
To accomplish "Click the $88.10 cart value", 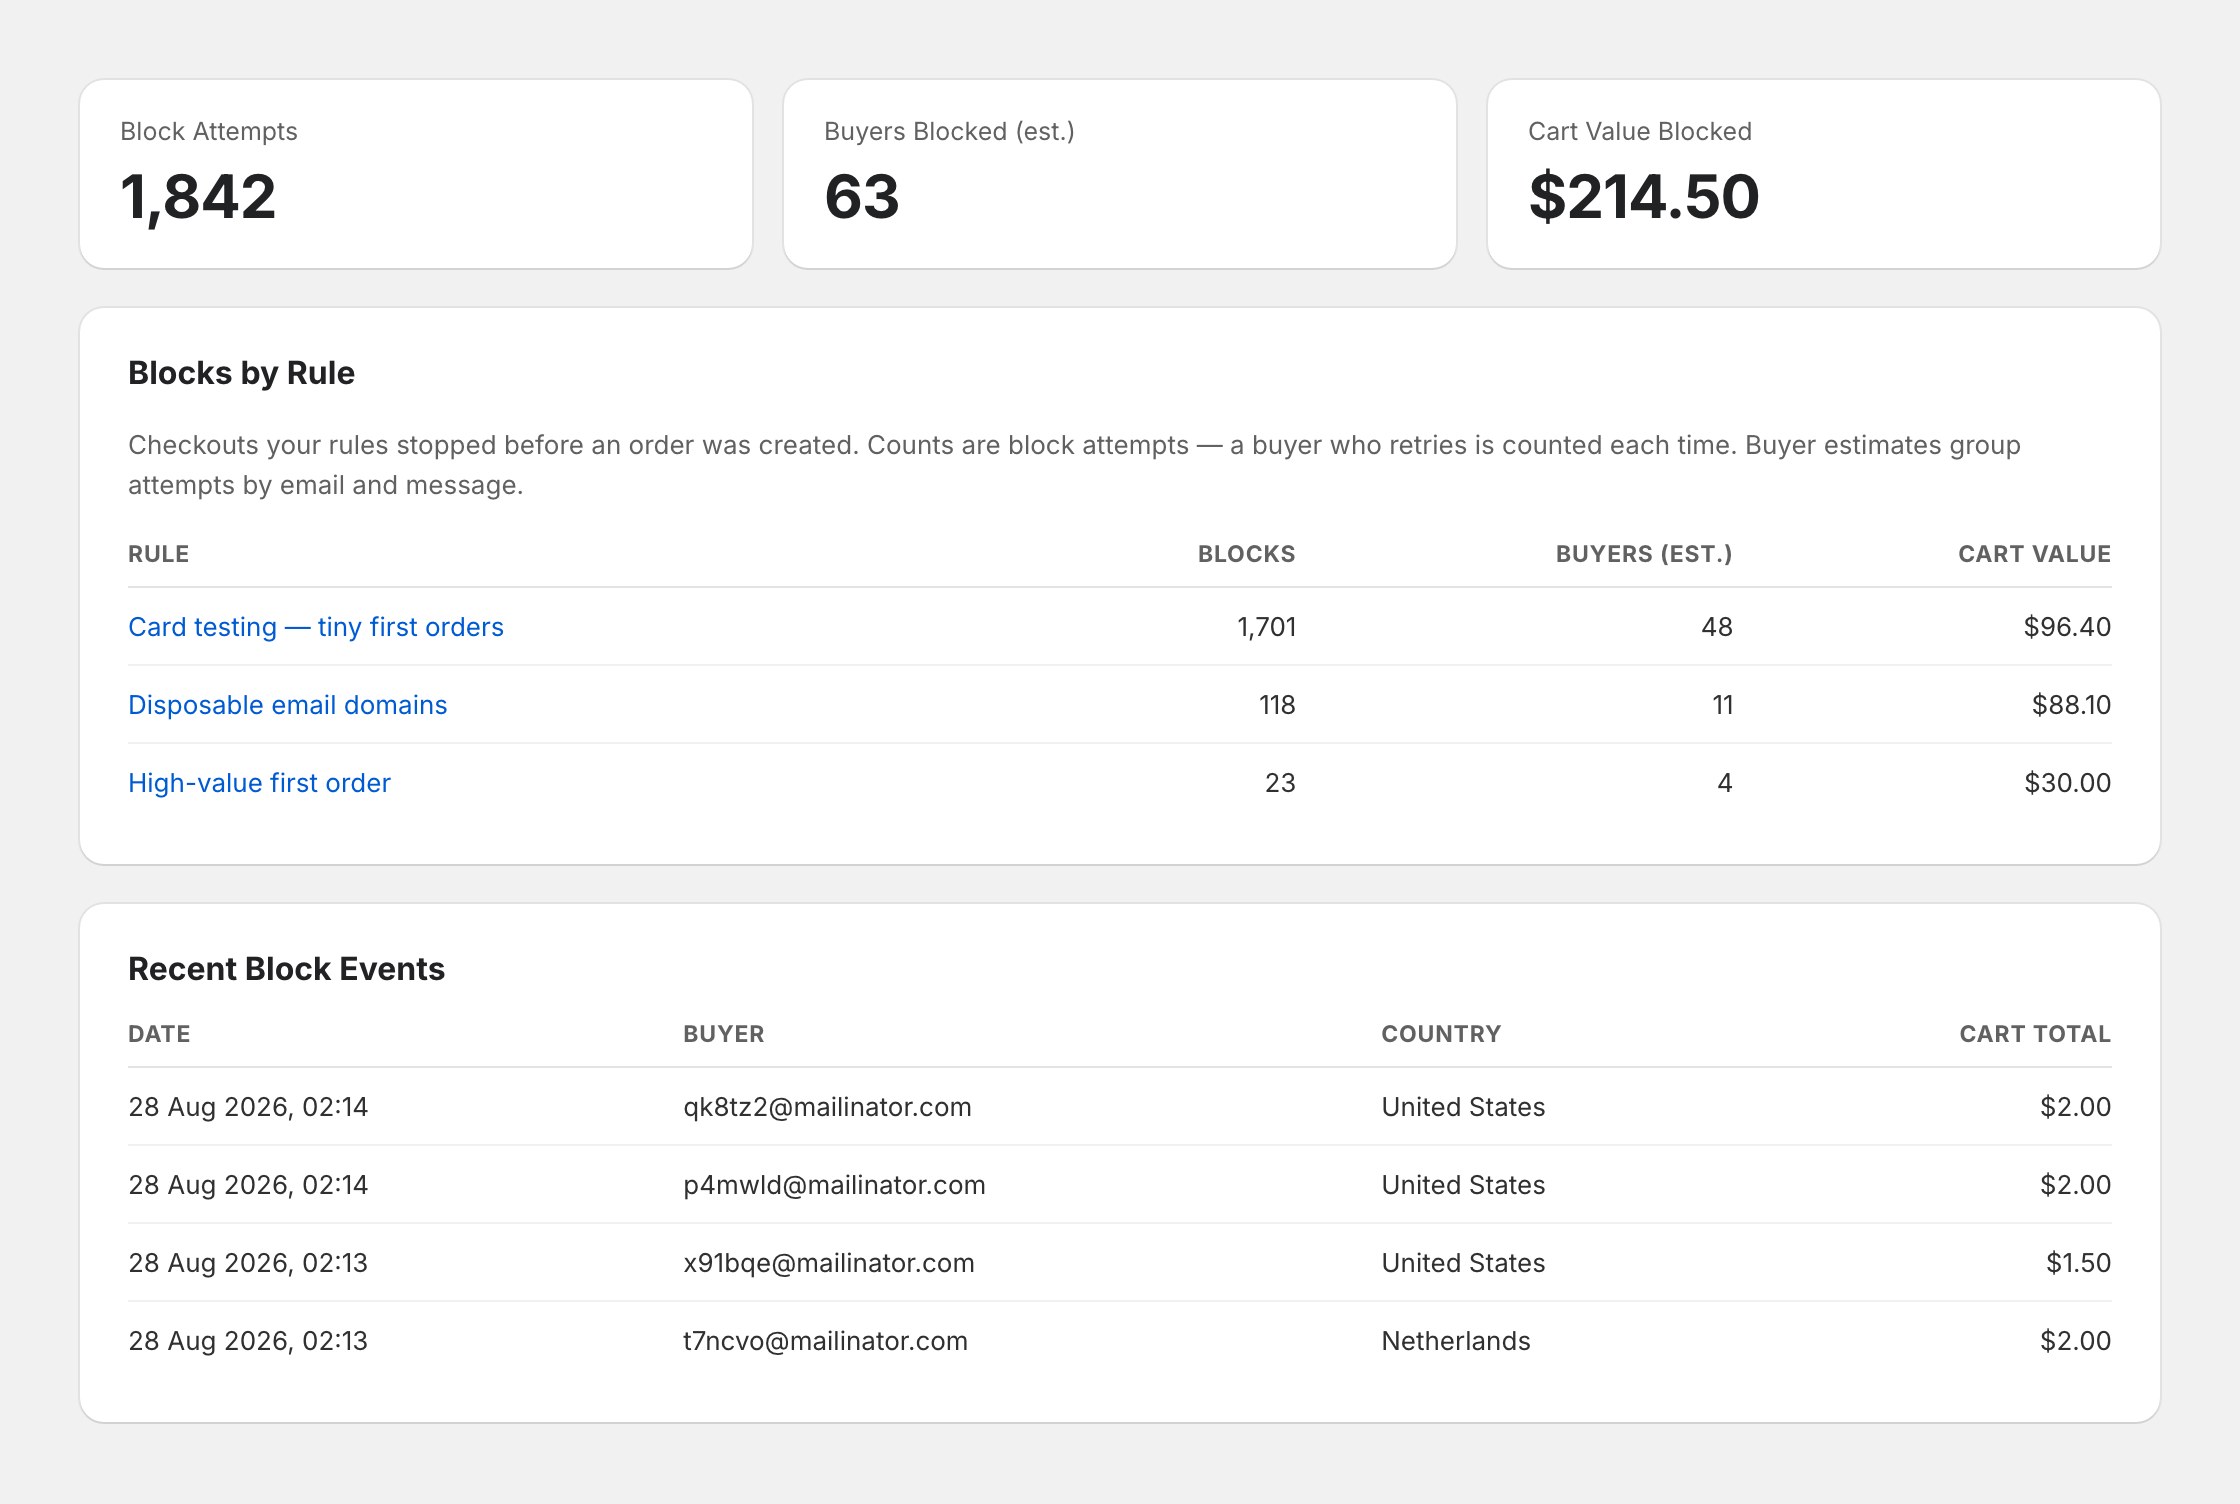I will point(2071,705).
